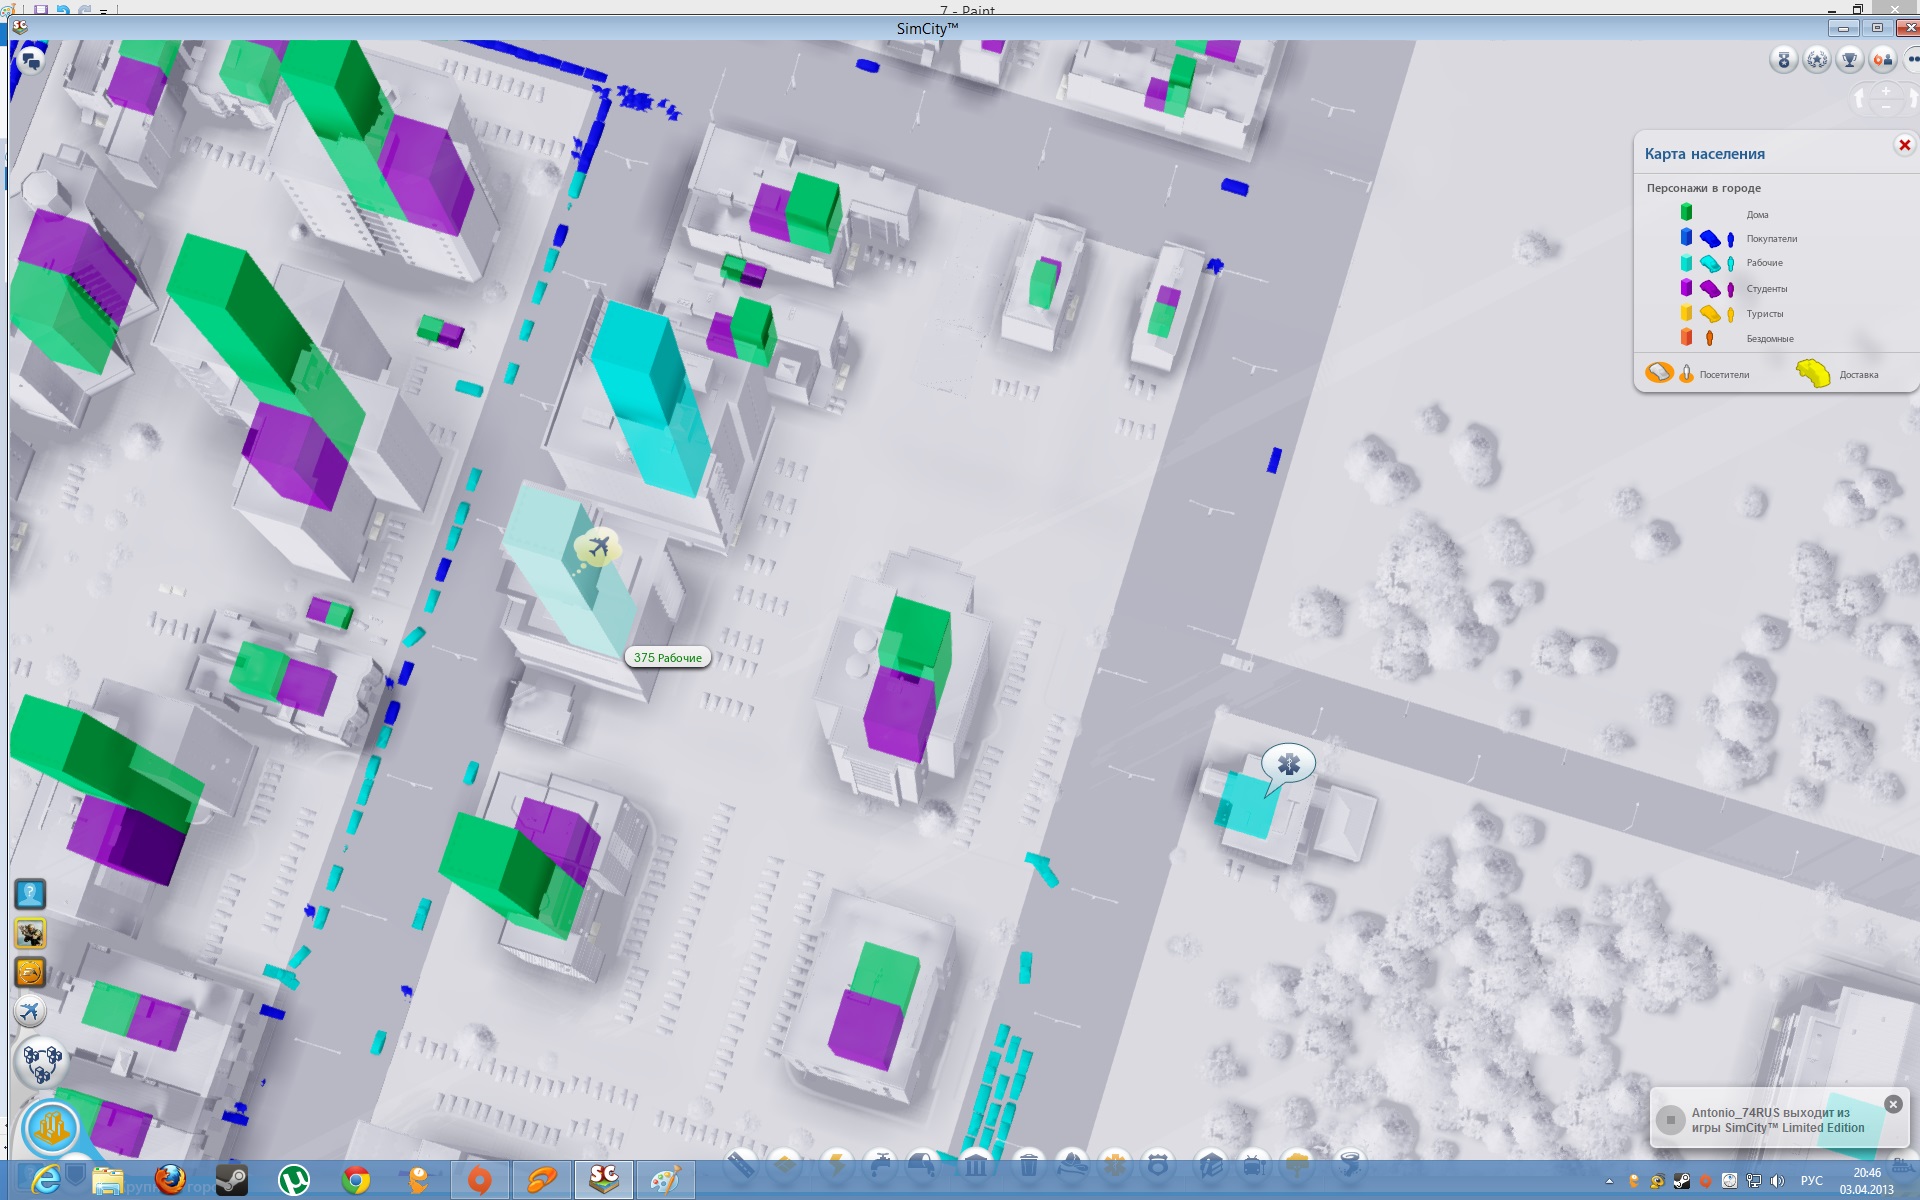The image size is (1920, 1200).
Task: Open the Education books menu
Action: (1210, 1165)
